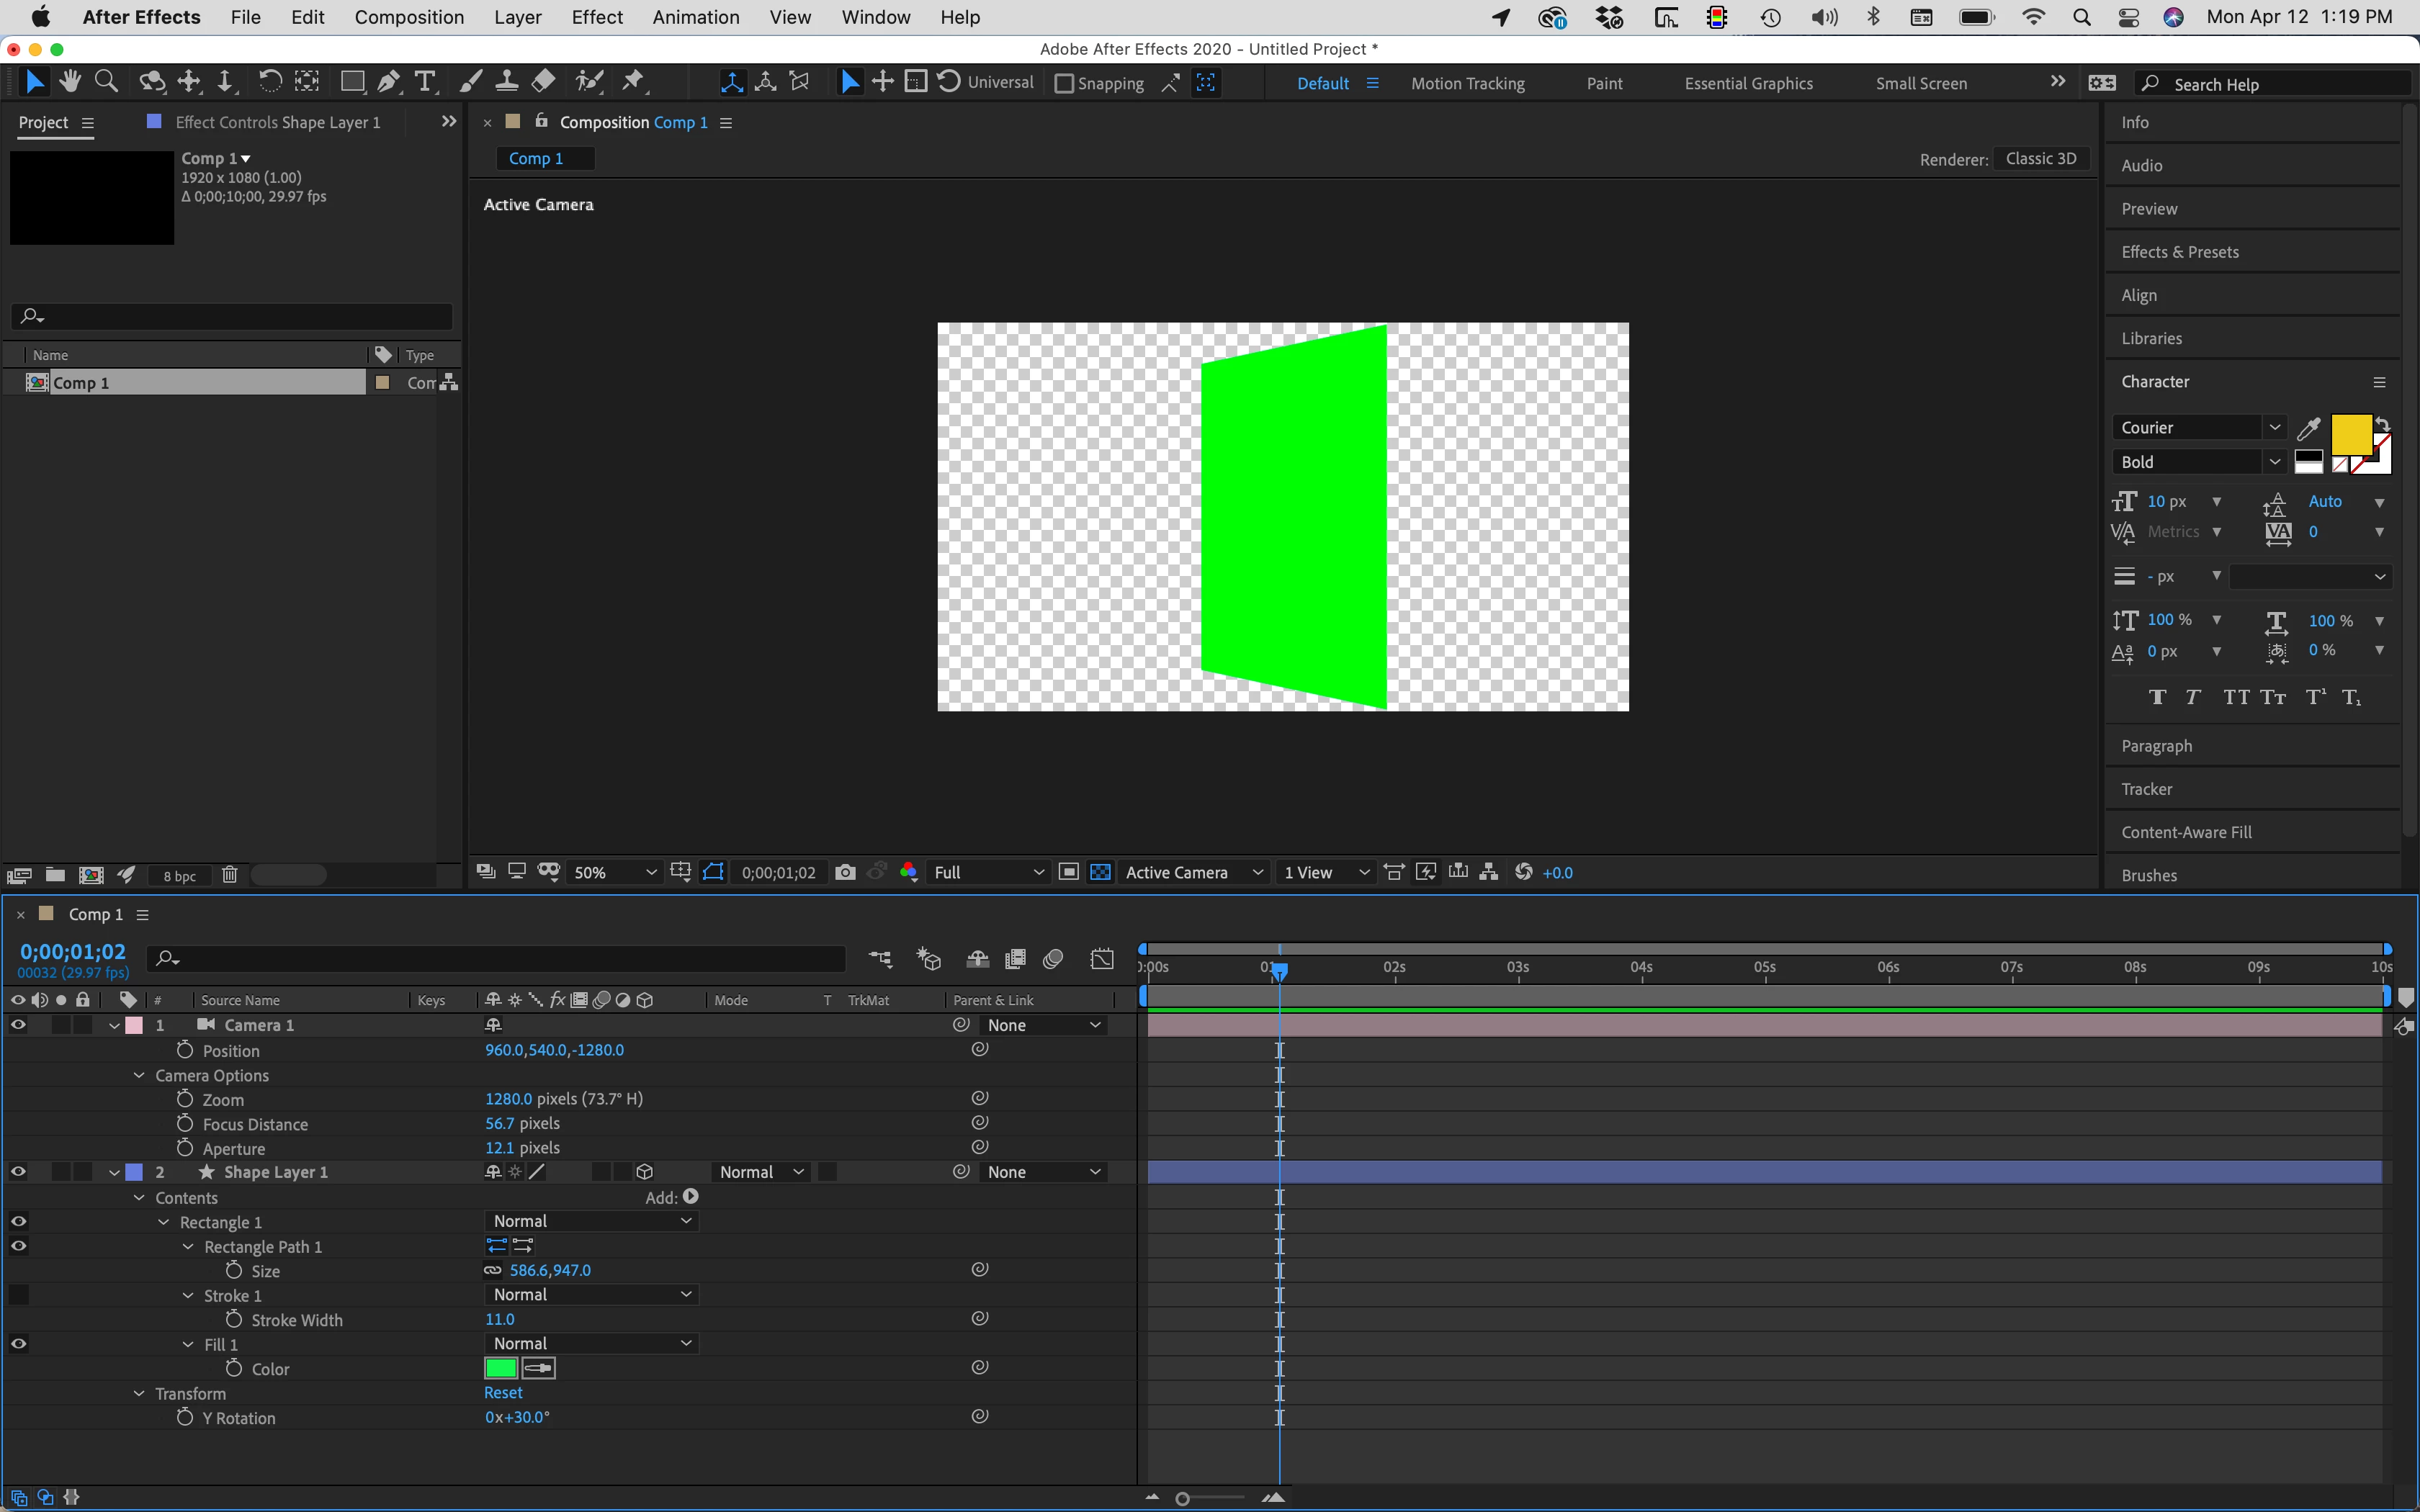
Task: Open the Animation menu
Action: point(695,17)
